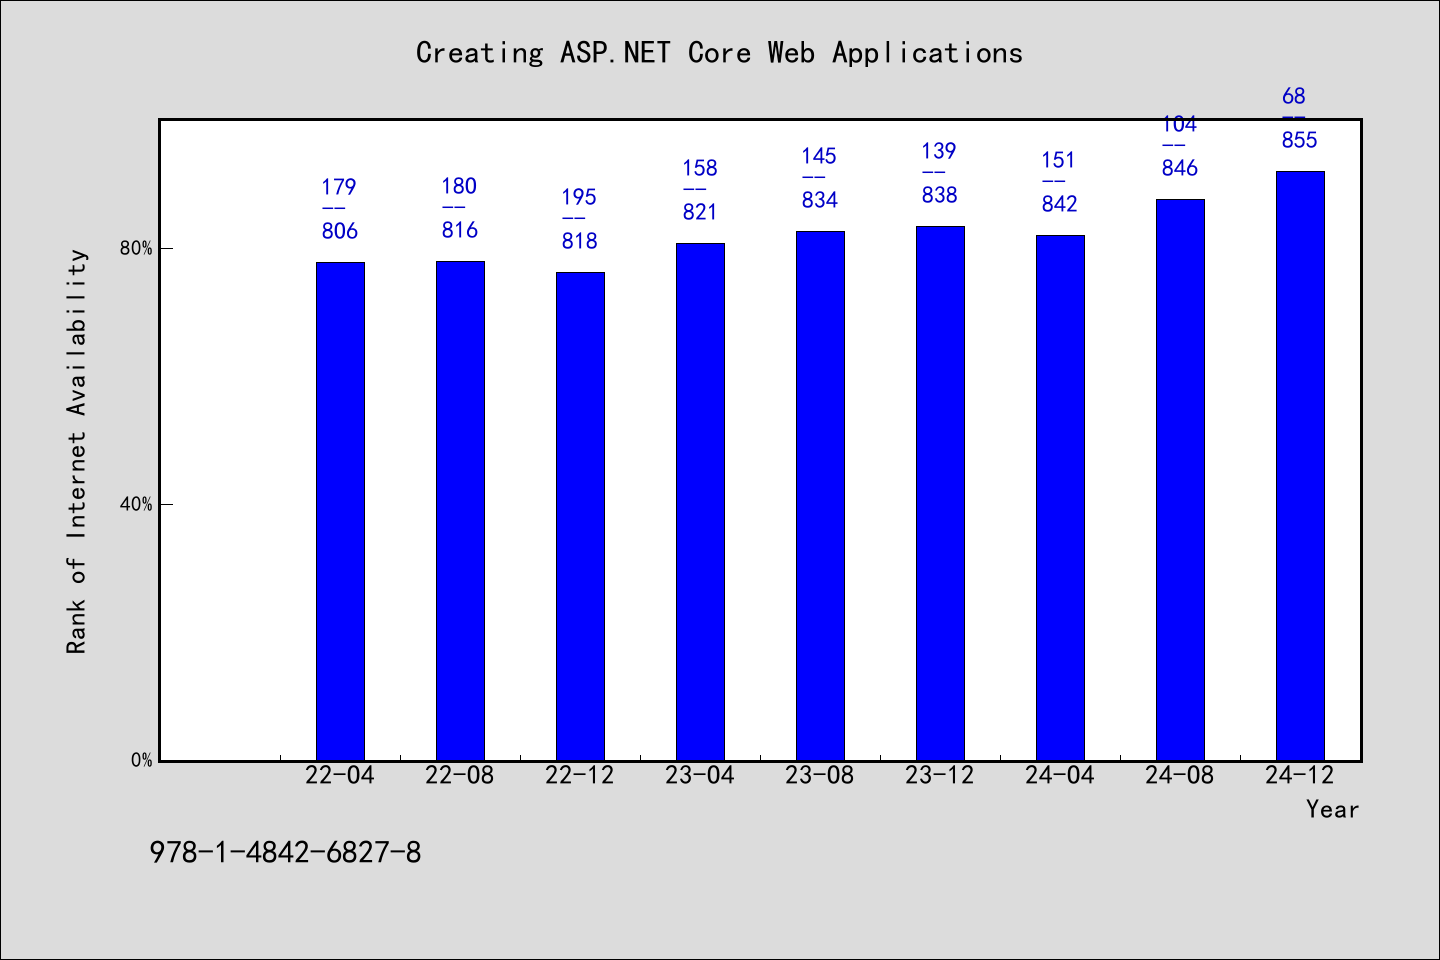Select the 24-12 bar

1300,466
